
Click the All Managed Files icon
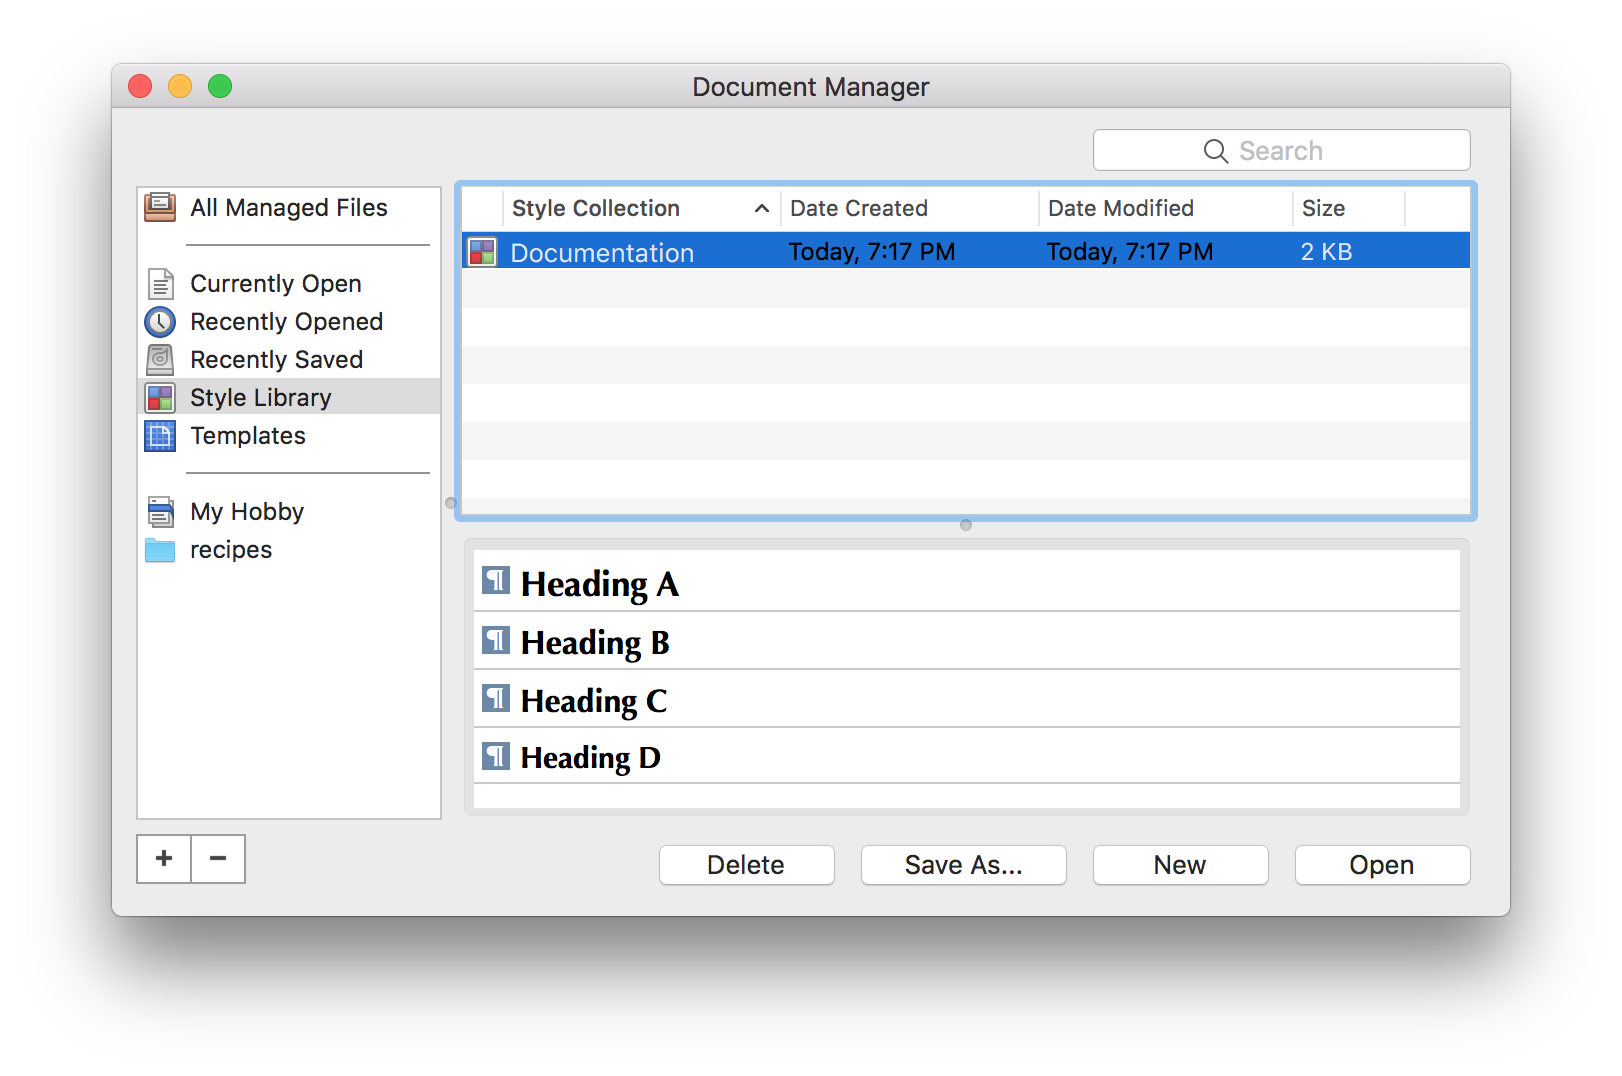pyautogui.click(x=160, y=207)
